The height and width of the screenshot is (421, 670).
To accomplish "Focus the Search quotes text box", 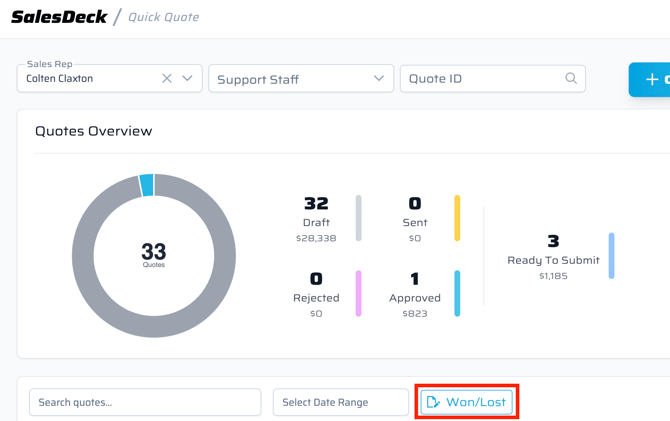I will coord(145,402).
